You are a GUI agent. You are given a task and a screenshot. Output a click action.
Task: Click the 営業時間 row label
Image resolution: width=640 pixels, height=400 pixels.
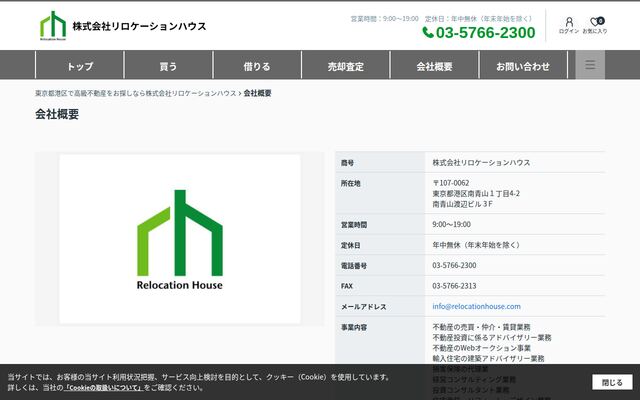tap(354, 225)
